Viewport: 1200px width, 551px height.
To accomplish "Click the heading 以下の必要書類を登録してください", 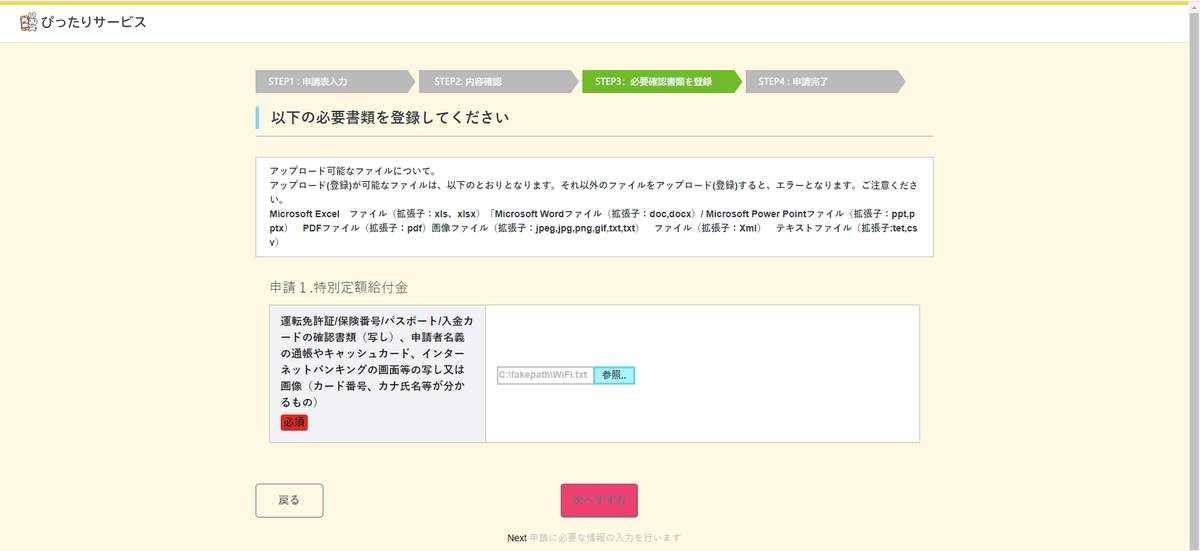I will coord(390,118).
